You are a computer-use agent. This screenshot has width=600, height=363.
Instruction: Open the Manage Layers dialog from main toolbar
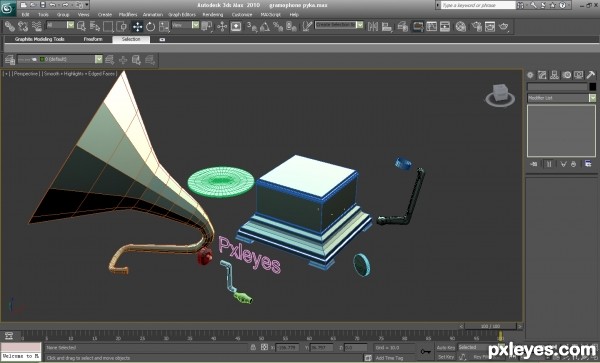pyautogui.click(x=402, y=26)
